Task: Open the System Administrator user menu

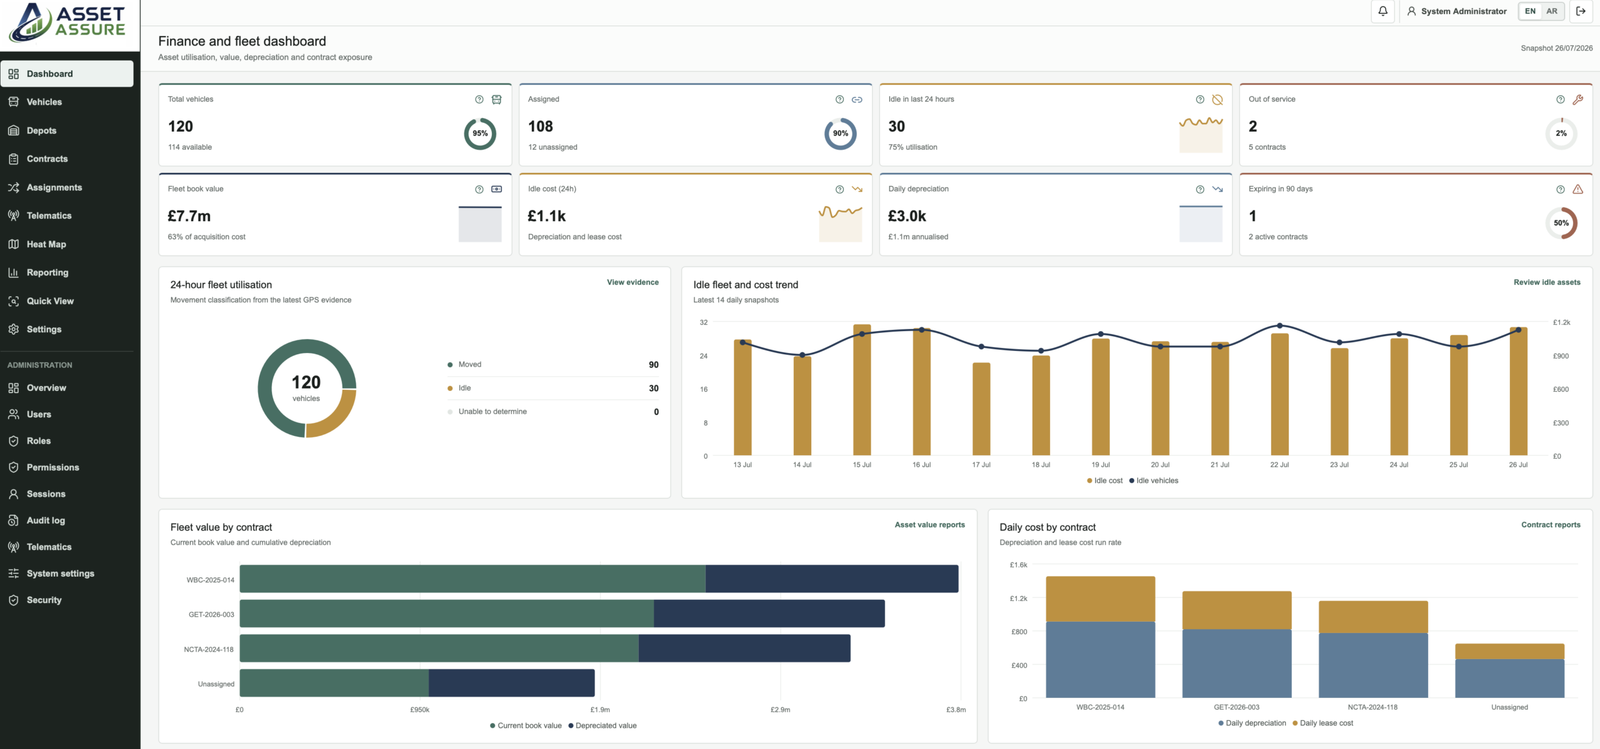Action: click(x=1456, y=11)
